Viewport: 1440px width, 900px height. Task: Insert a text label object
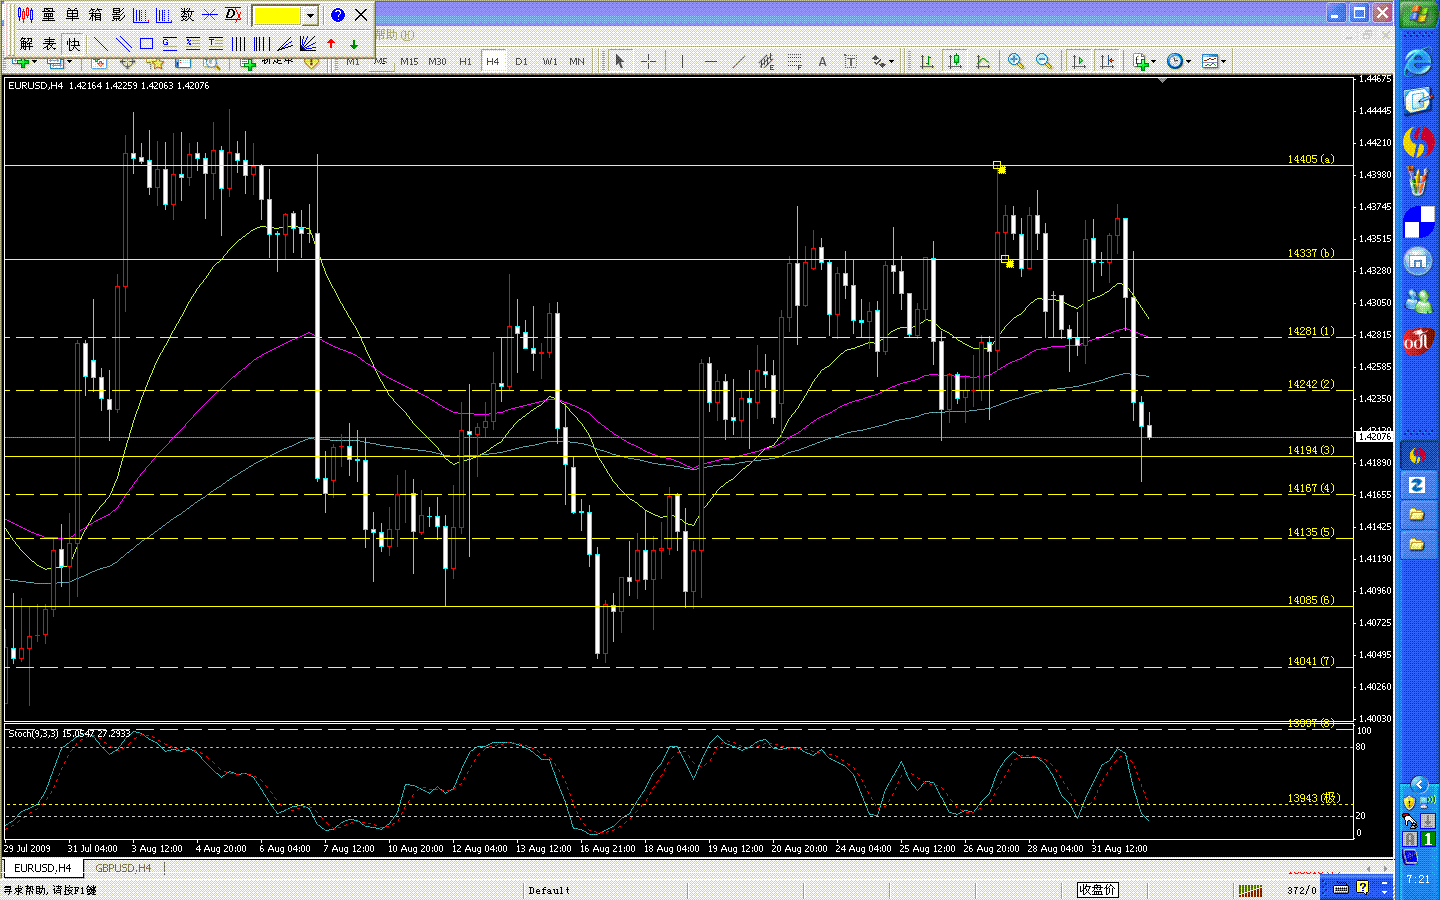[850, 61]
